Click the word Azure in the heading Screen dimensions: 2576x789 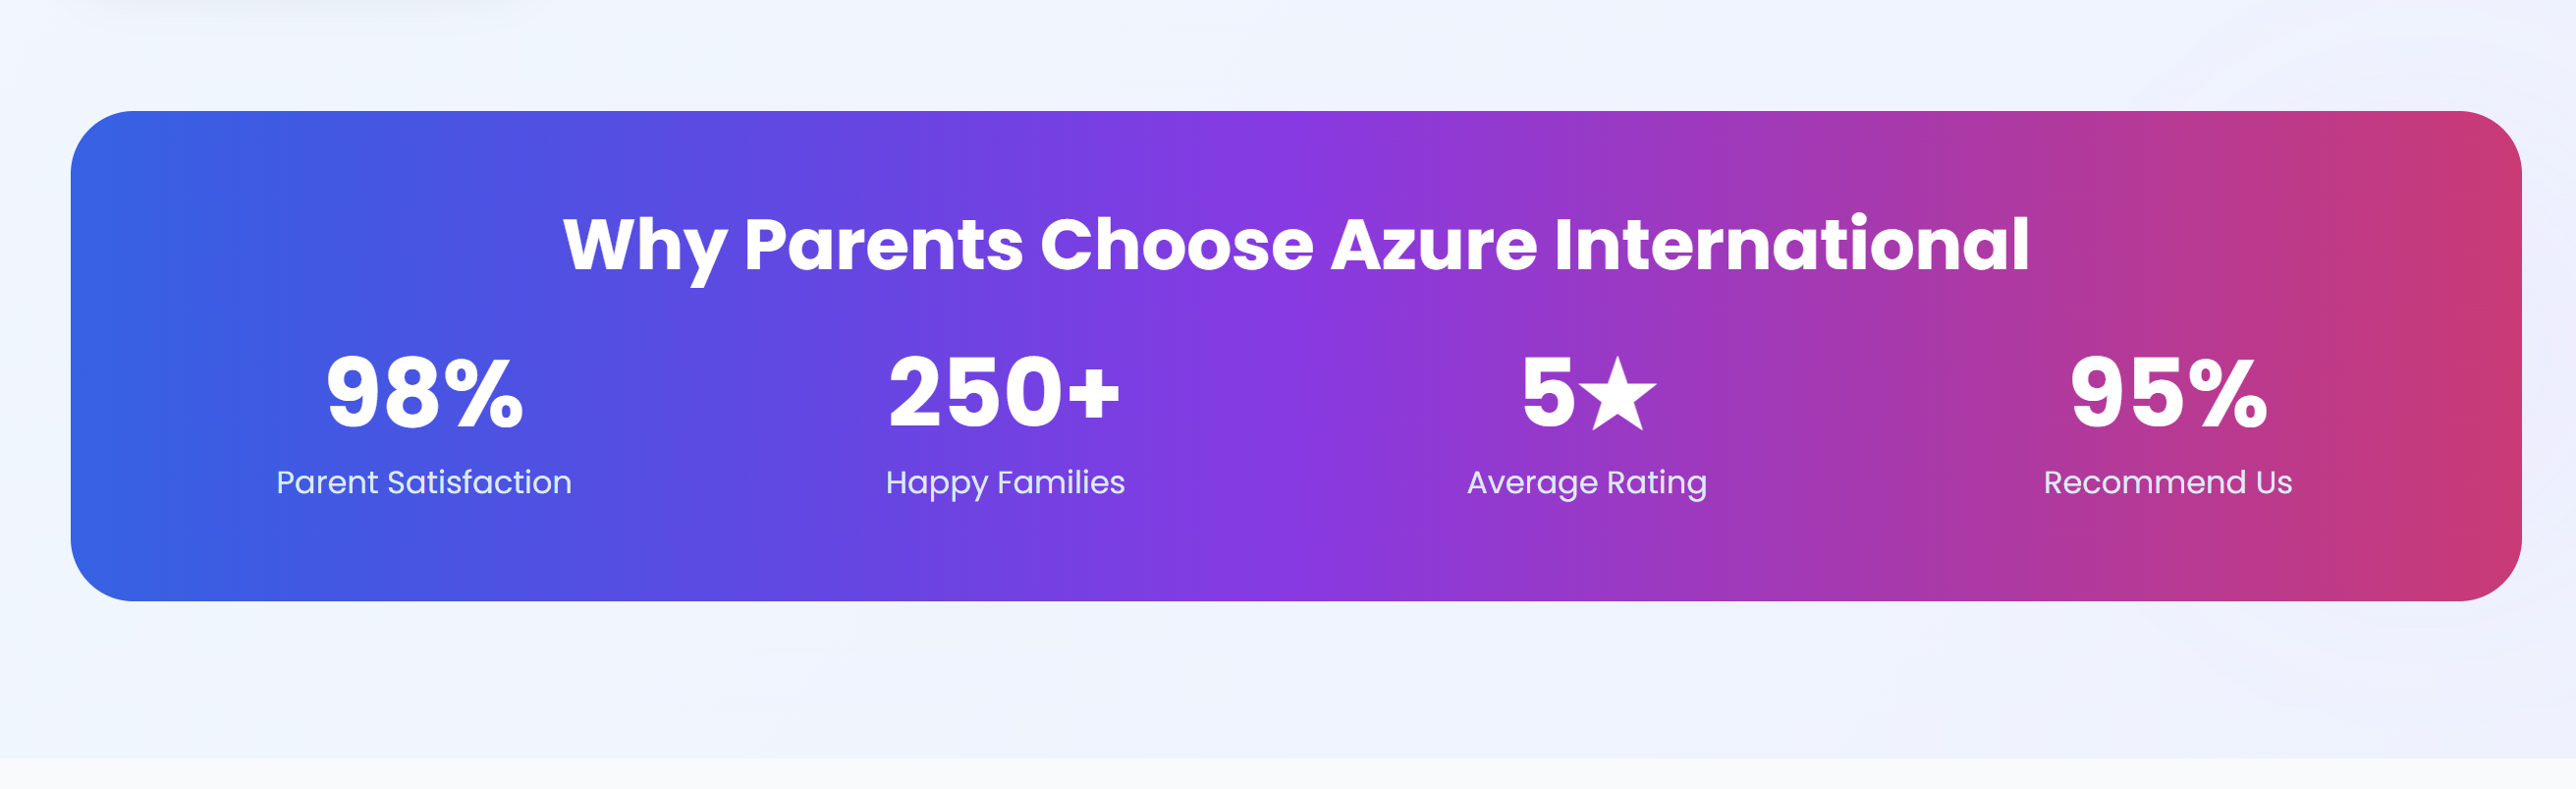[1433, 246]
